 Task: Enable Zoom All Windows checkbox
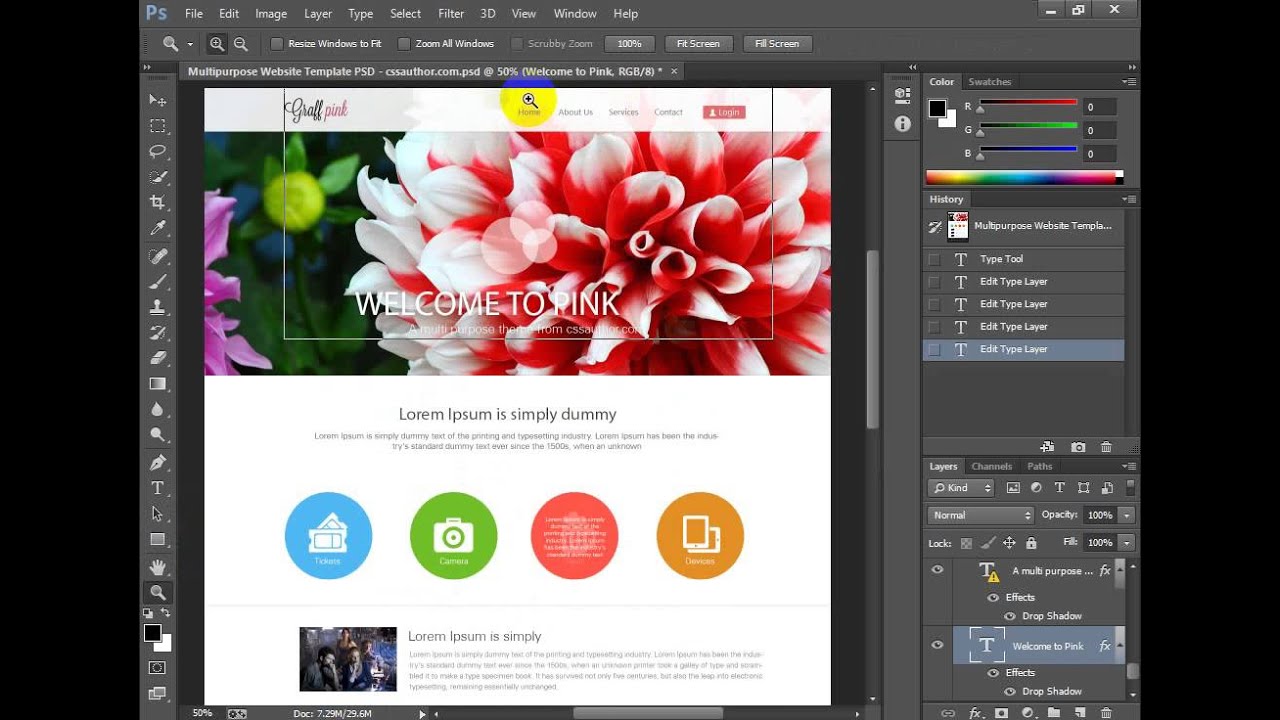click(x=404, y=44)
